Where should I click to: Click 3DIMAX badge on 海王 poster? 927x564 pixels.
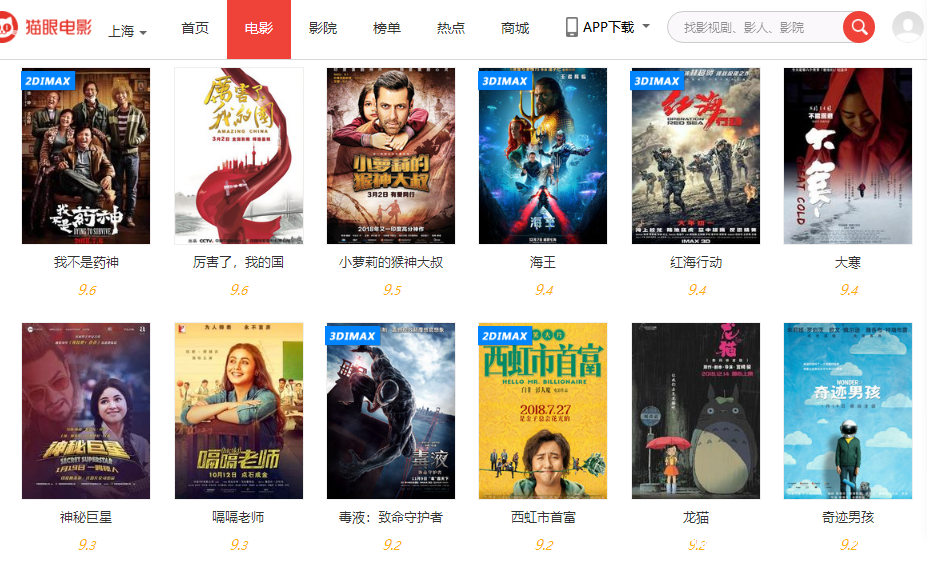pos(505,80)
